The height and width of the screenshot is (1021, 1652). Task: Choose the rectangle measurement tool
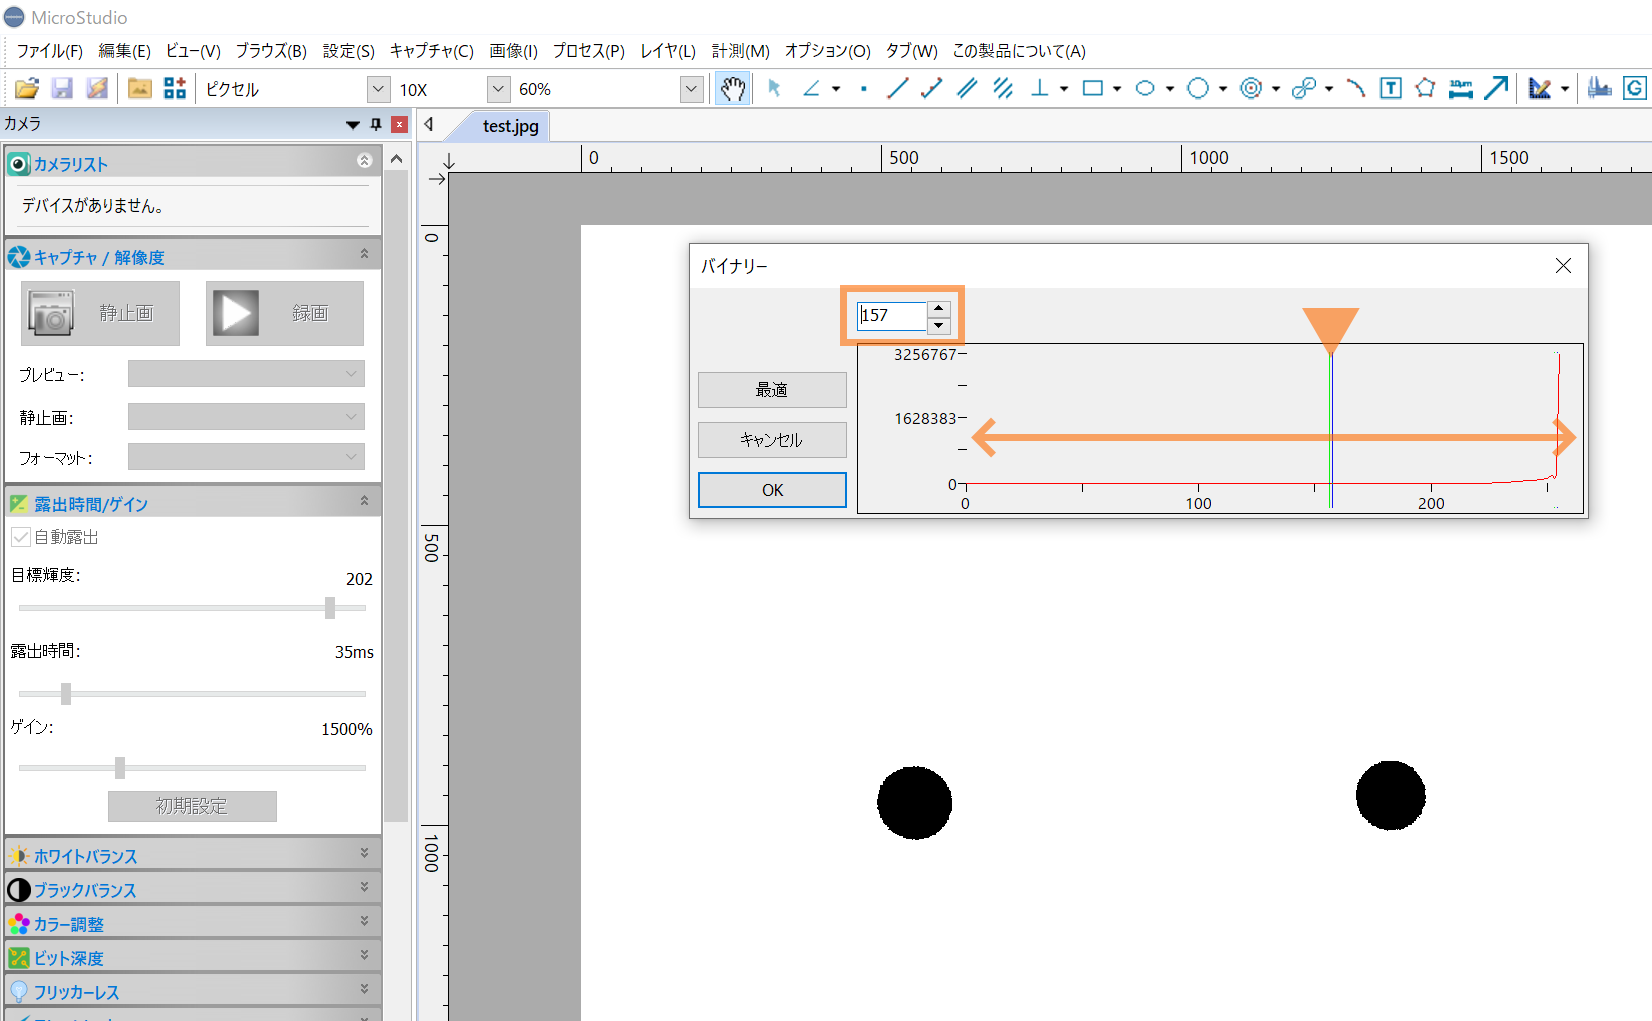click(x=1093, y=89)
